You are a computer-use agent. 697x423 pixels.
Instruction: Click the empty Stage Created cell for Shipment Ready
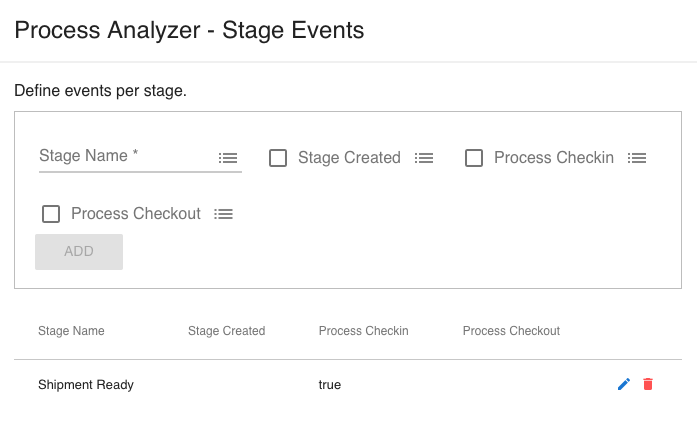pos(226,385)
